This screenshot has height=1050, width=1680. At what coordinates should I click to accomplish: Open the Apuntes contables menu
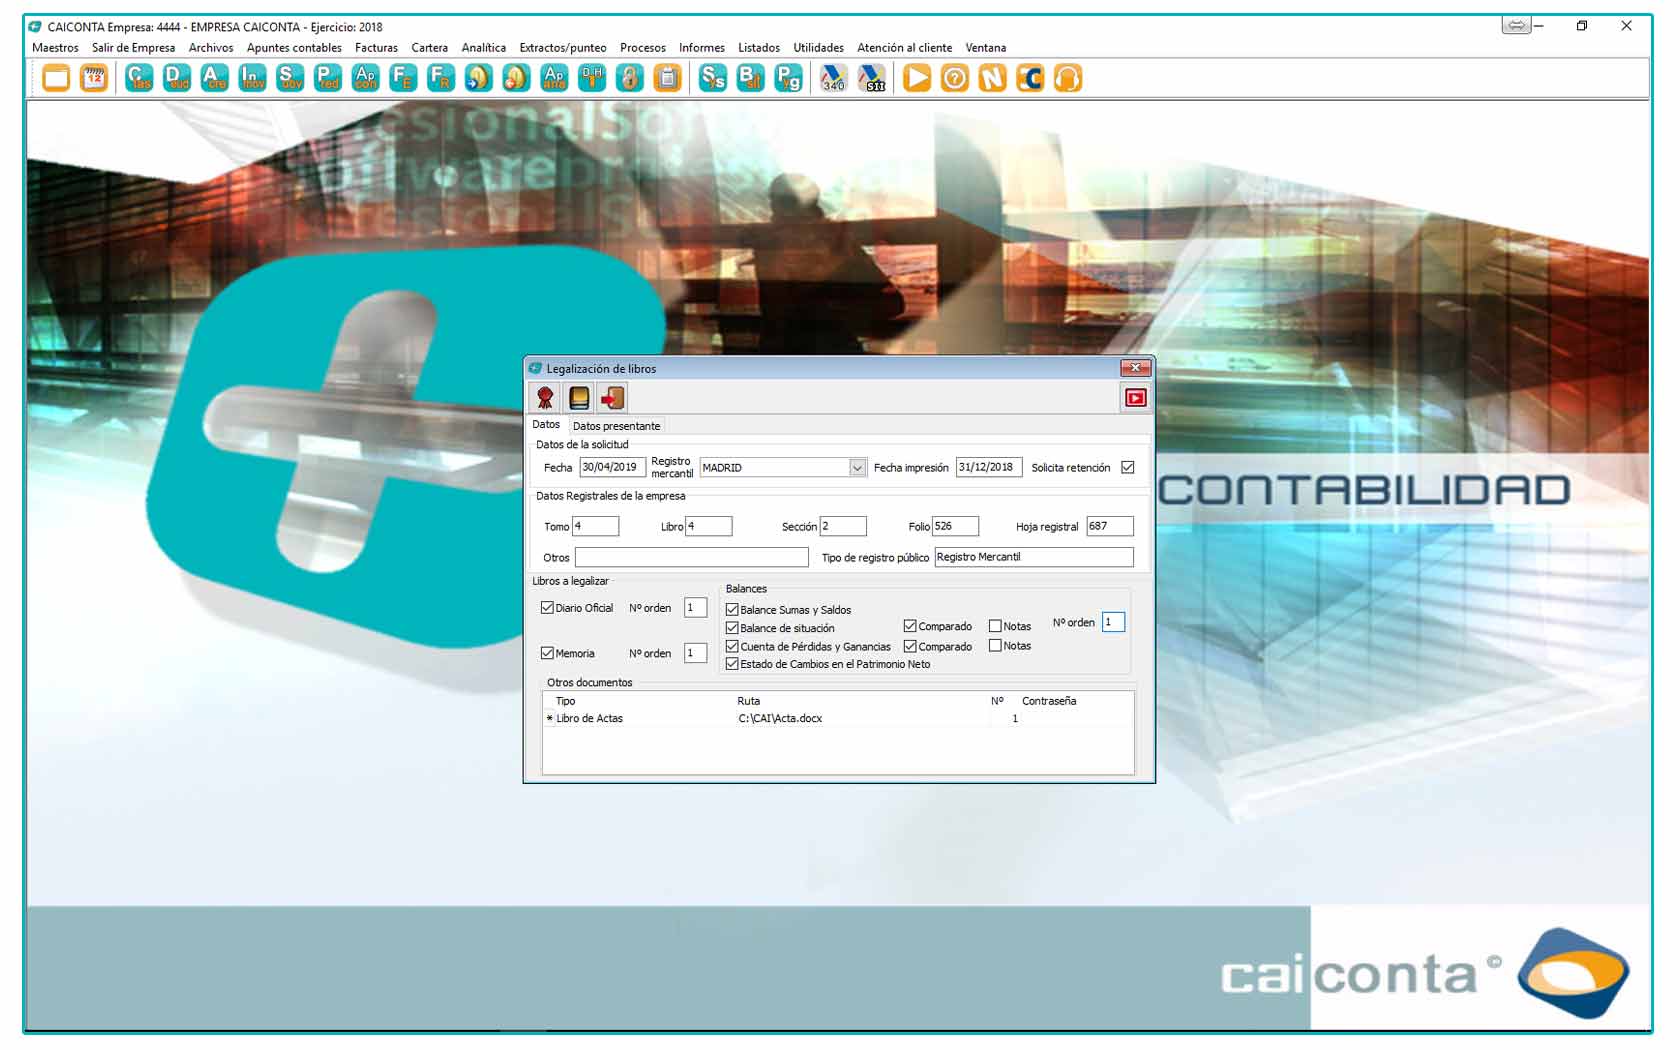[x=294, y=47]
